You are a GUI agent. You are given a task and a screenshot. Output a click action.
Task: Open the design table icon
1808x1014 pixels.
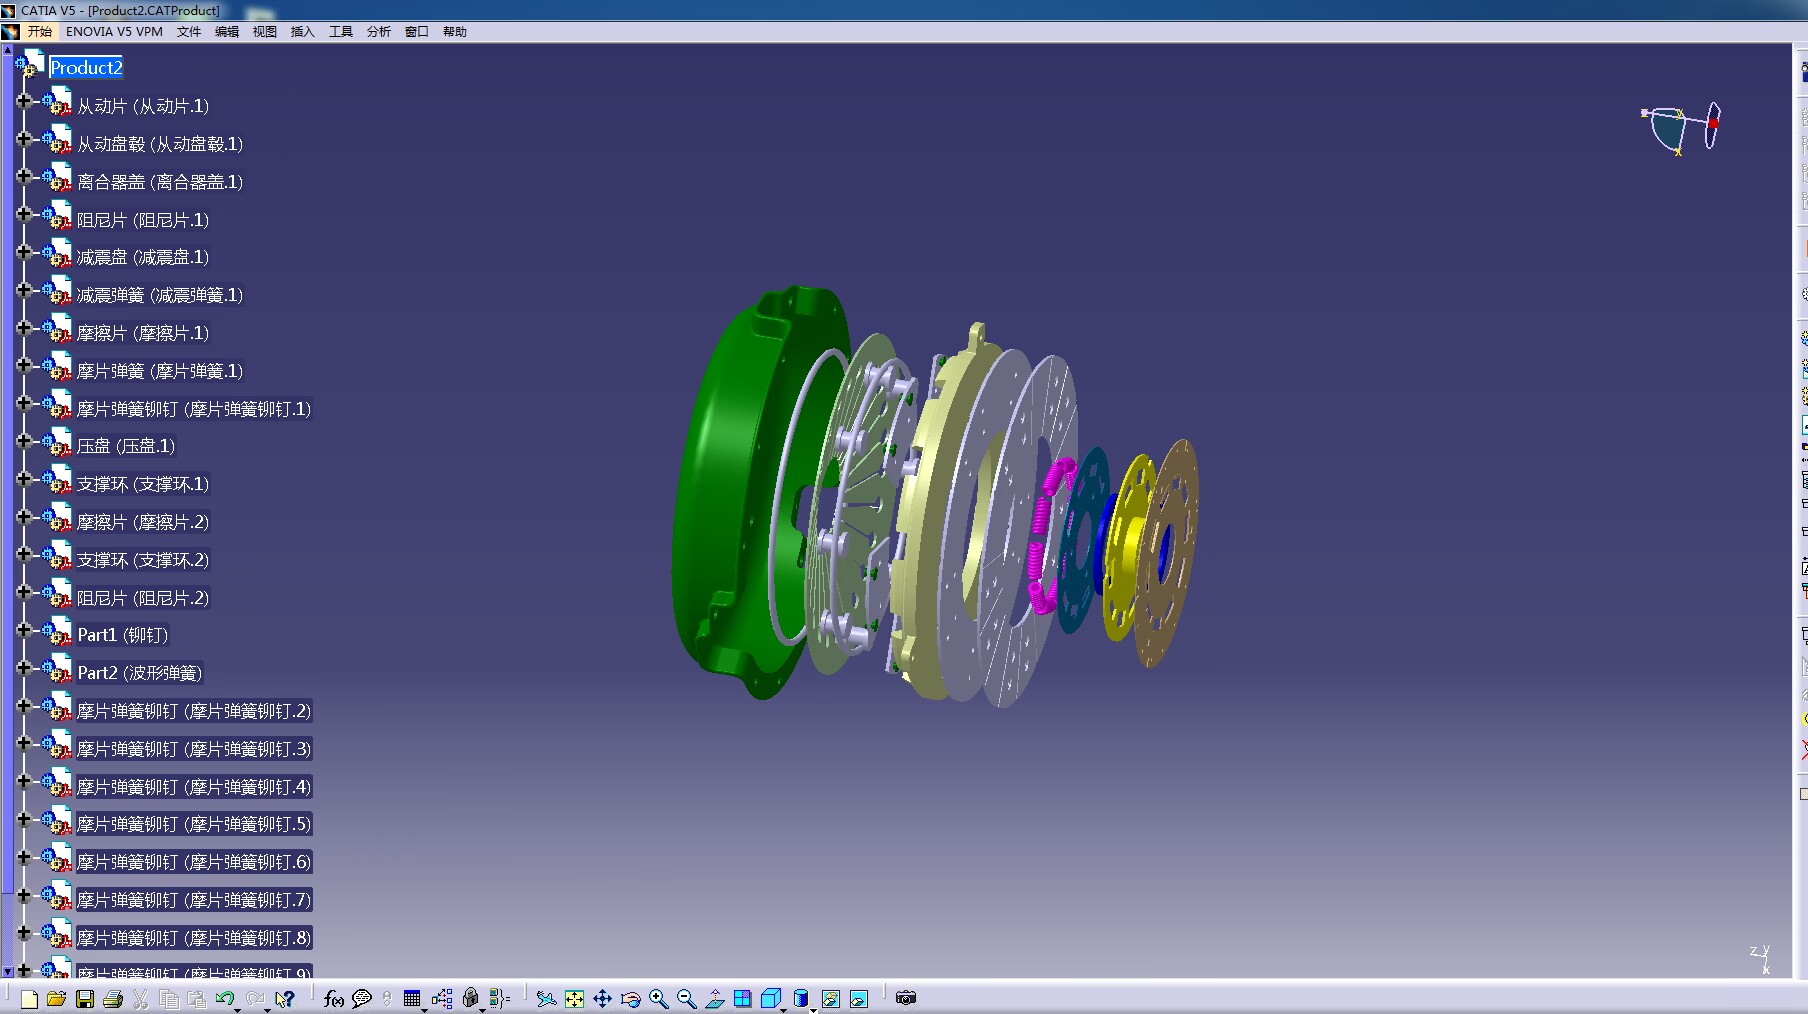click(x=412, y=998)
